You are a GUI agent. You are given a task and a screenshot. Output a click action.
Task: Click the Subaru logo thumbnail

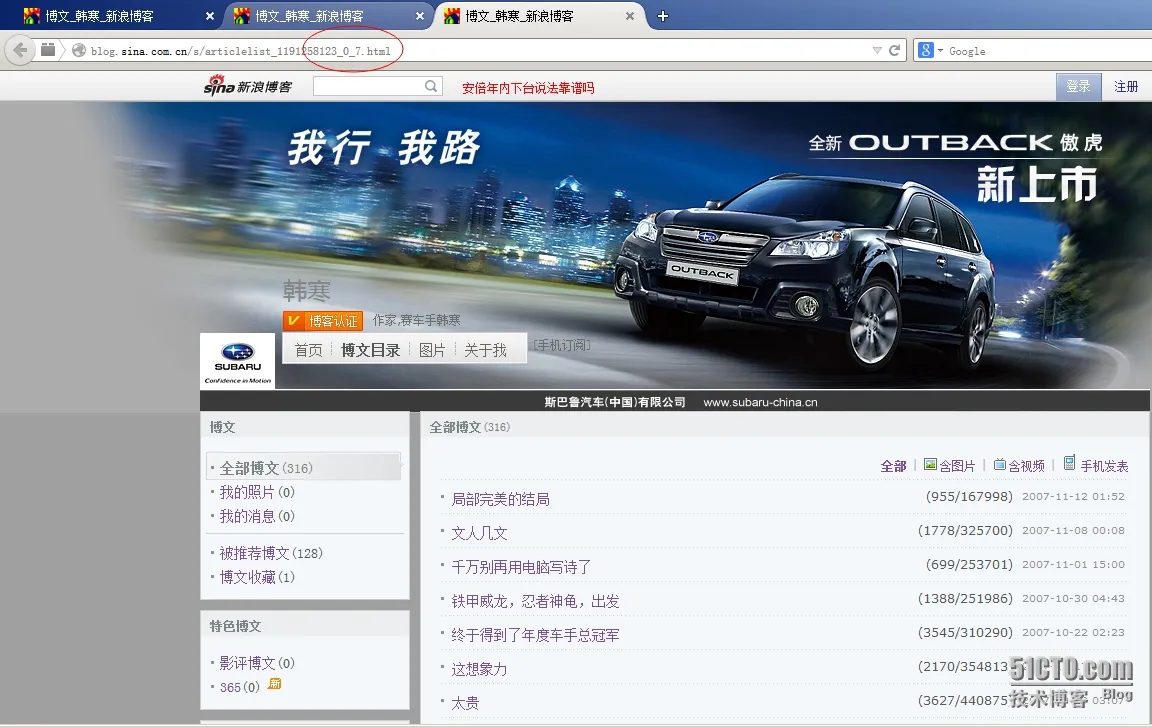(237, 361)
